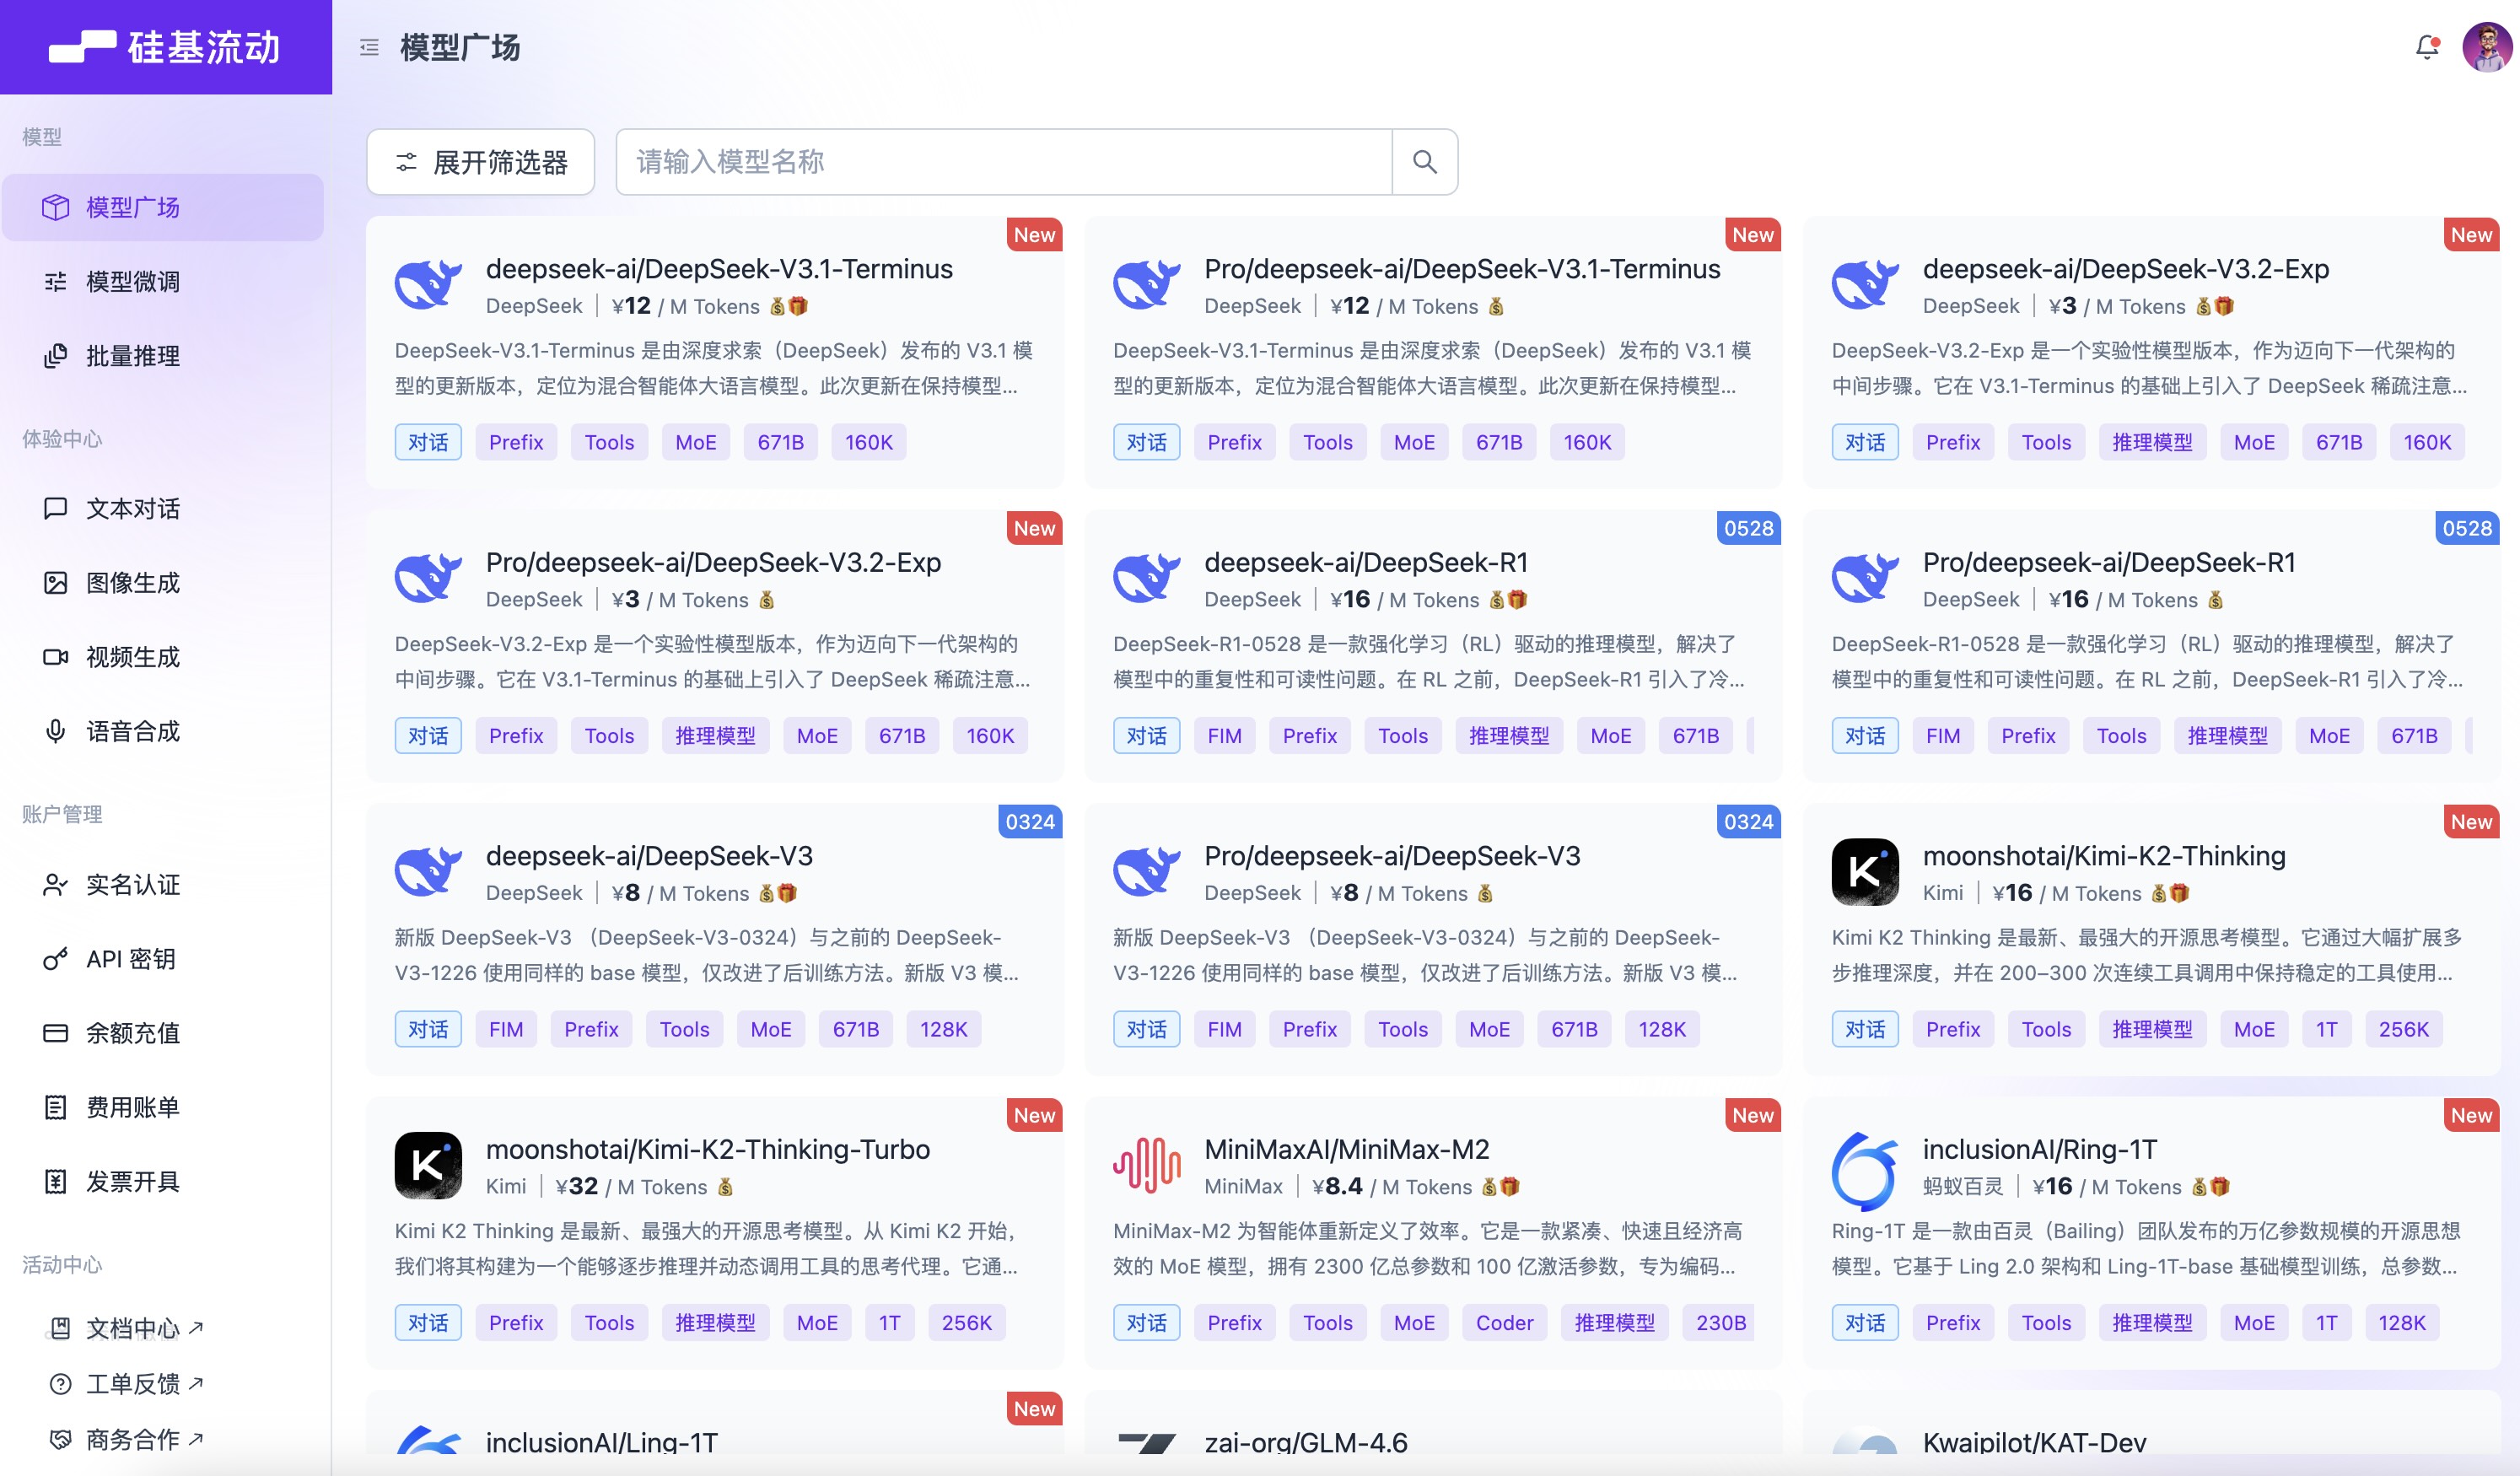Click the SiliconFlow 硅基流动 logo

coord(165,47)
